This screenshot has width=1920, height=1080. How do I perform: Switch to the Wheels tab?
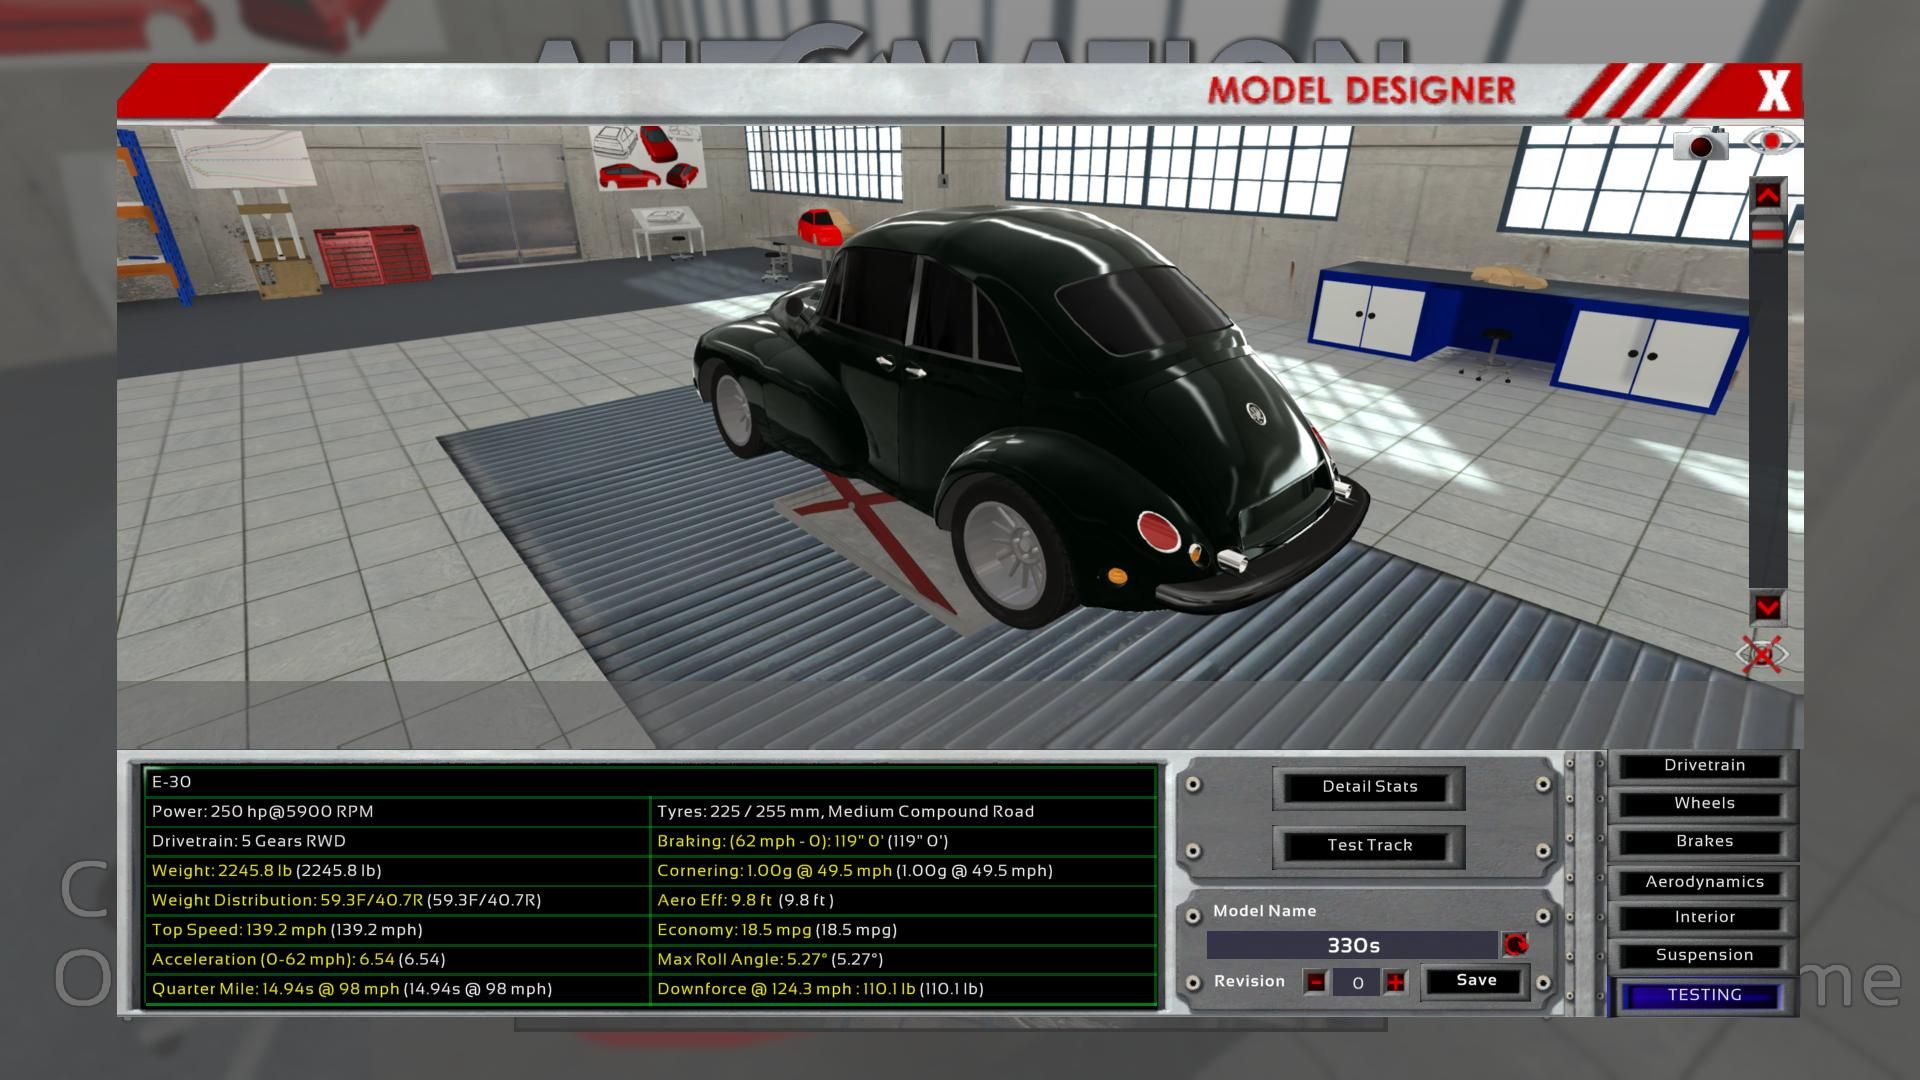[1704, 804]
